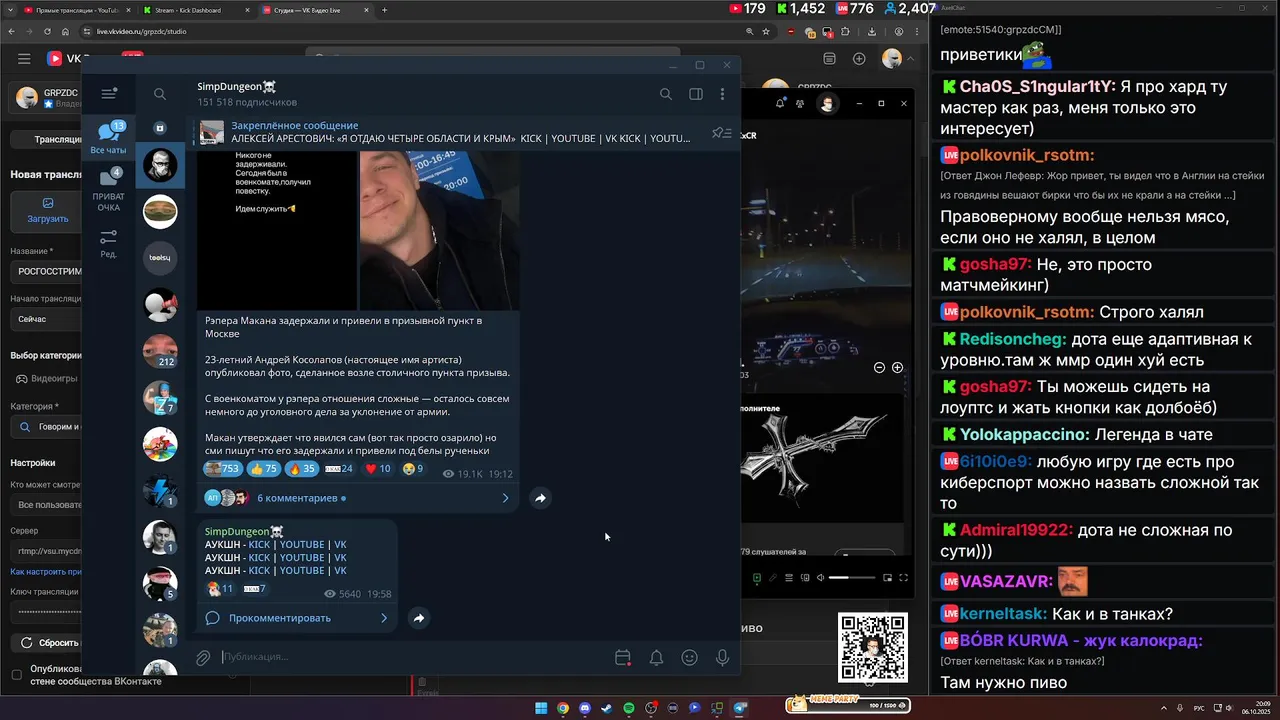Schedule message with calendar icon

[623, 657]
